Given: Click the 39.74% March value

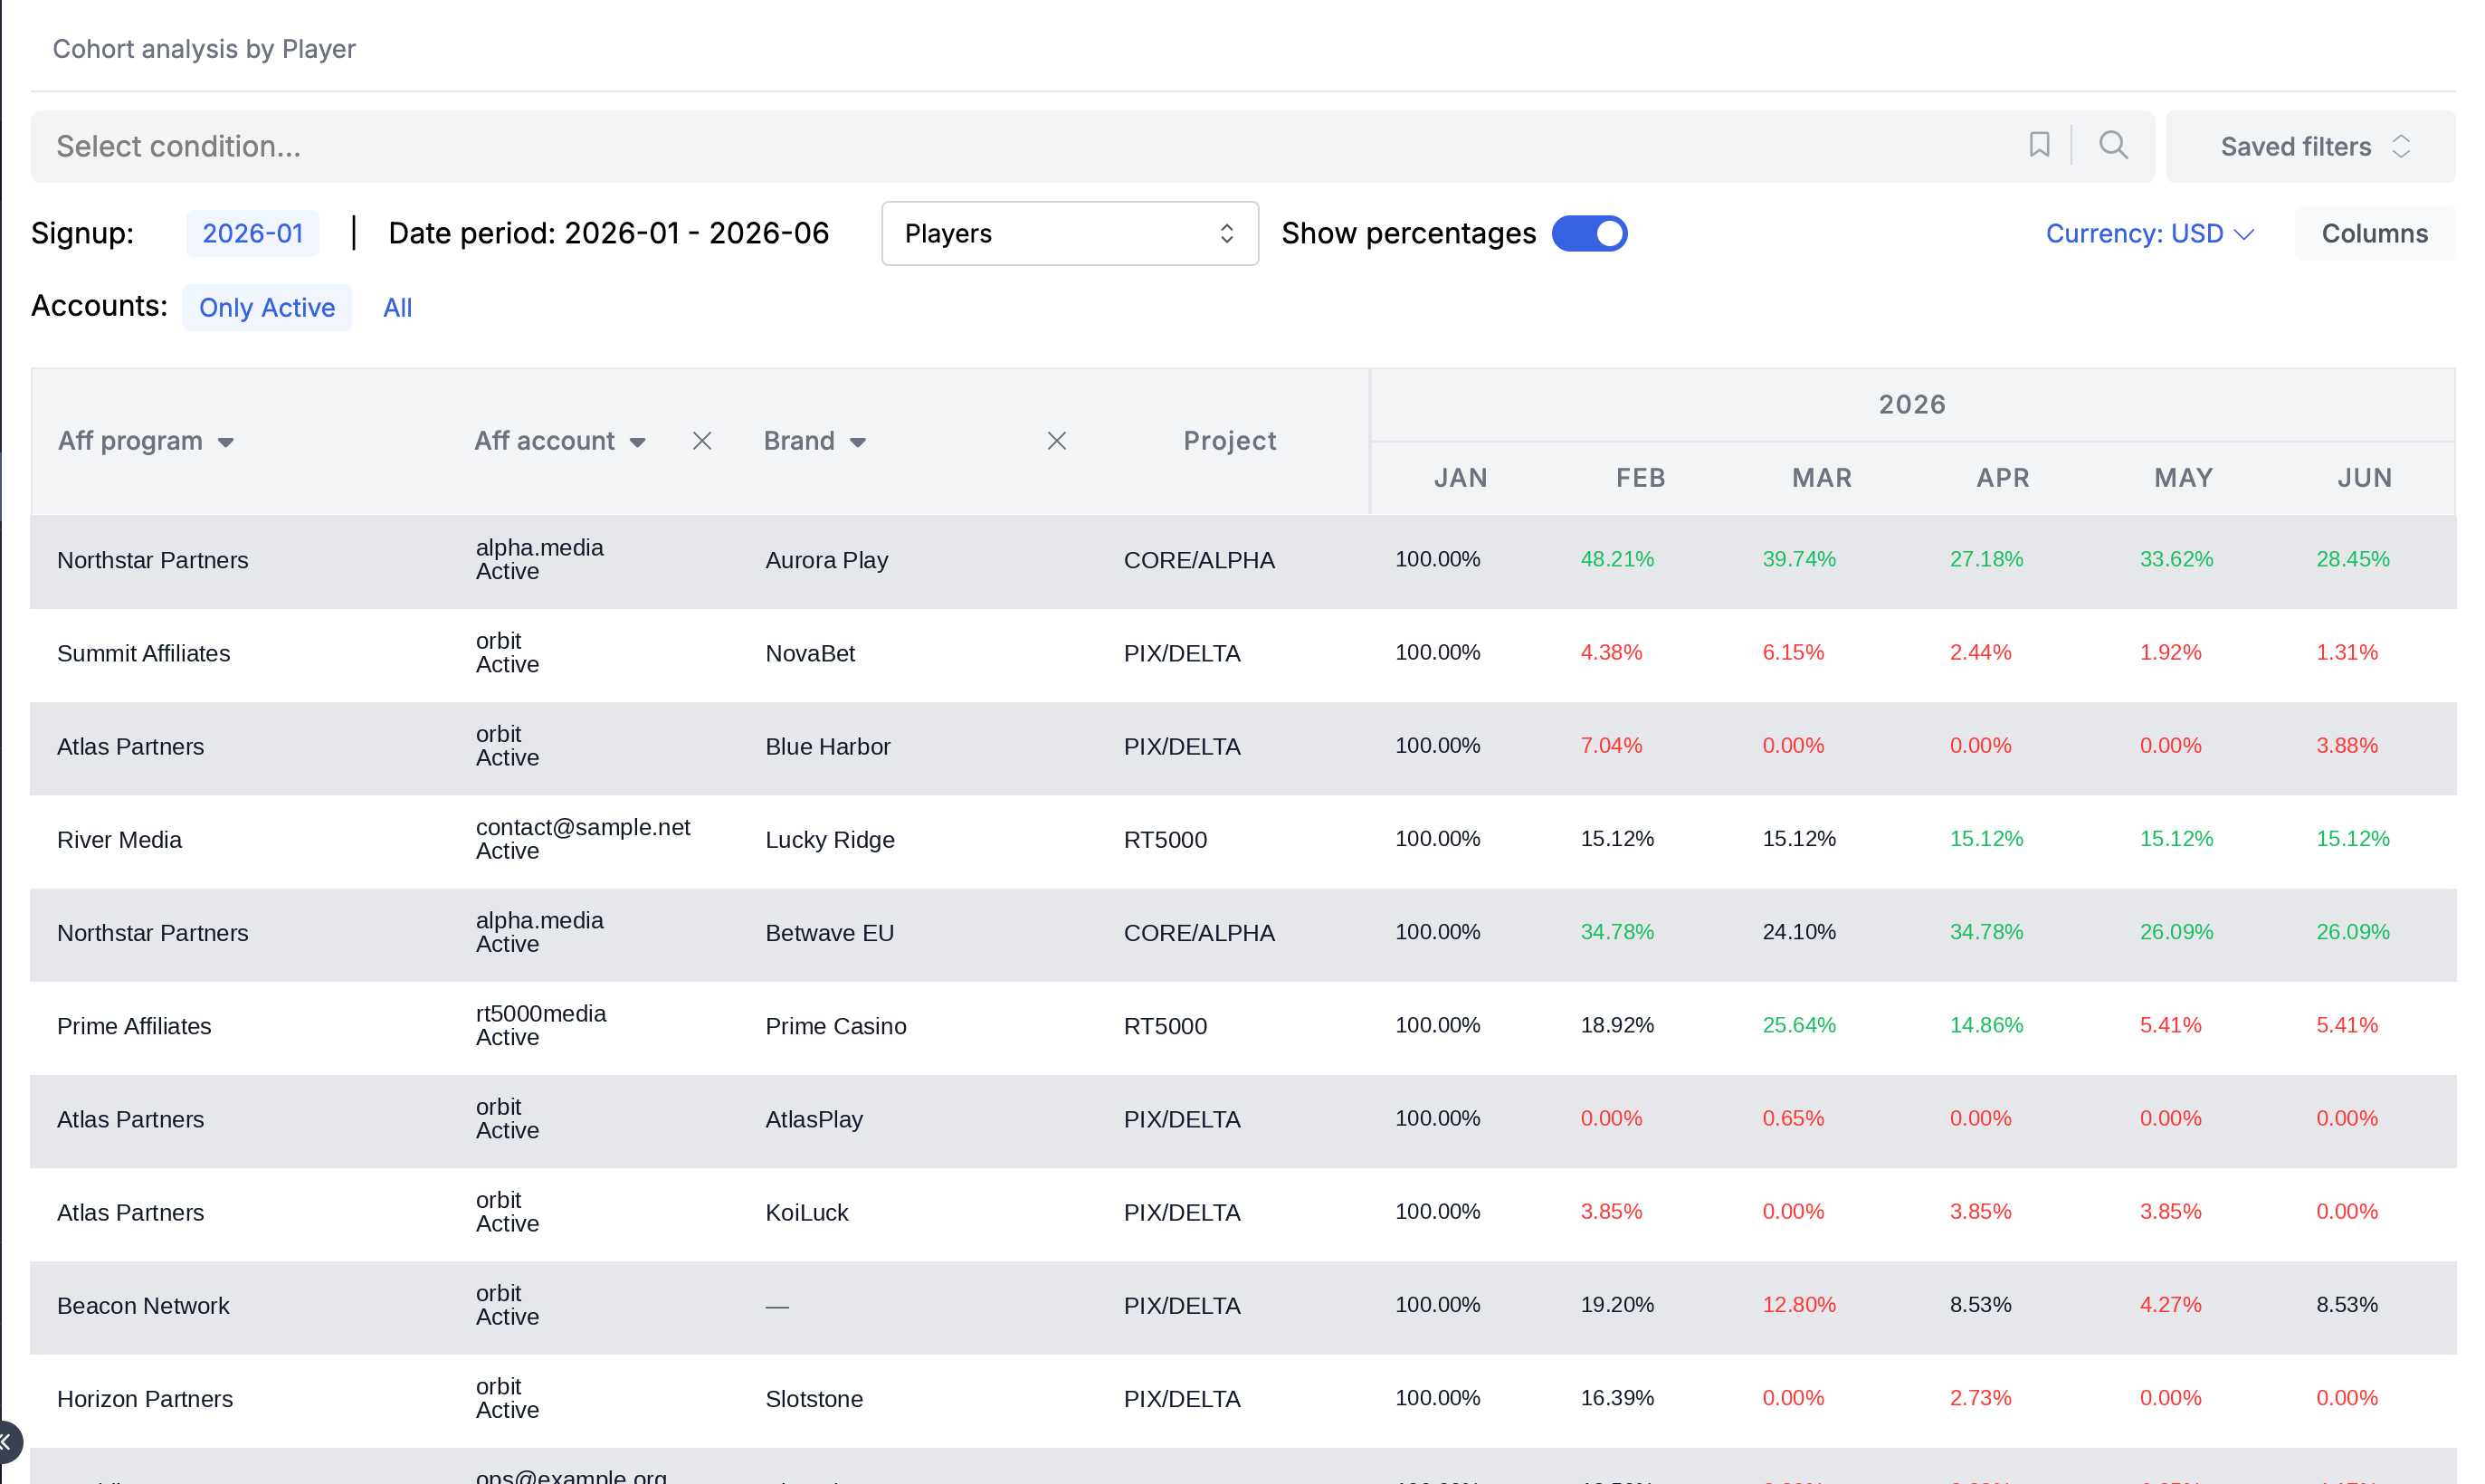Looking at the screenshot, I should pos(1798,559).
